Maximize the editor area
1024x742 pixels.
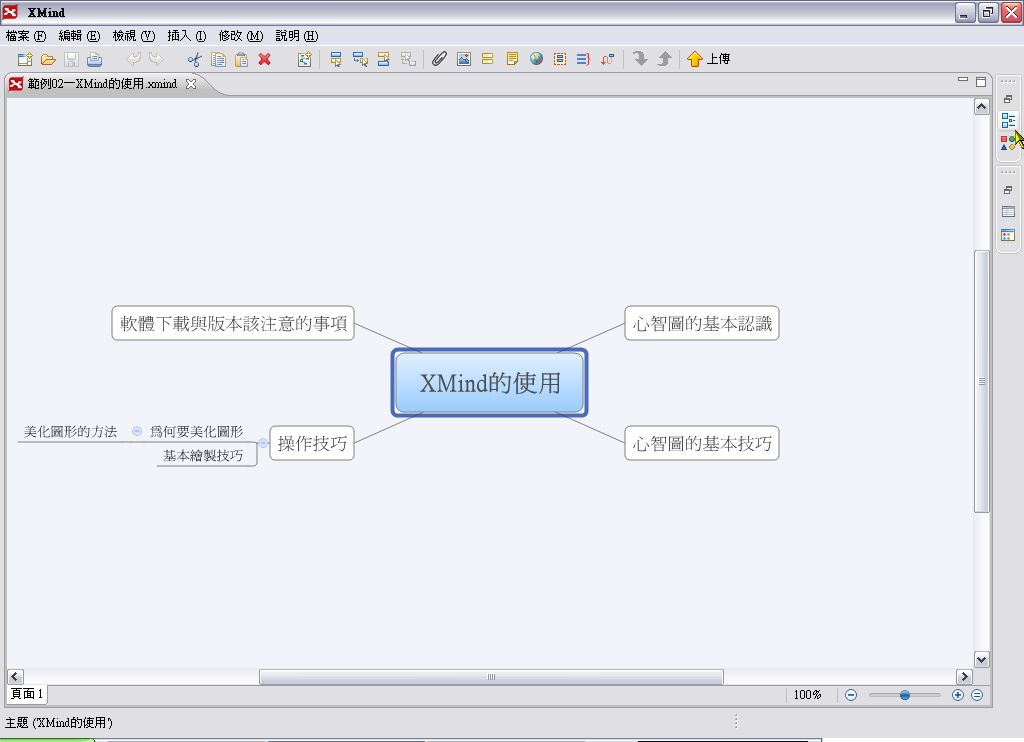pos(981,82)
